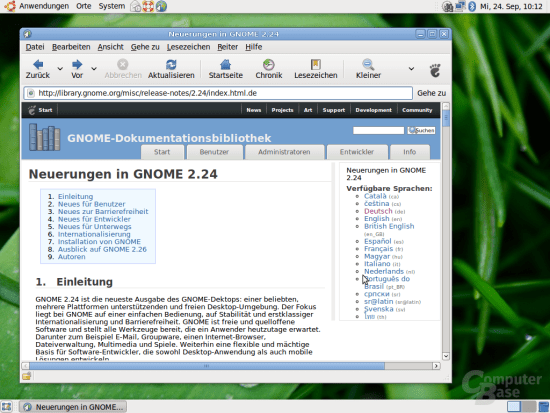Zoom out with the Kleiner magnifier
This screenshot has height=413, width=550.
(x=368, y=64)
